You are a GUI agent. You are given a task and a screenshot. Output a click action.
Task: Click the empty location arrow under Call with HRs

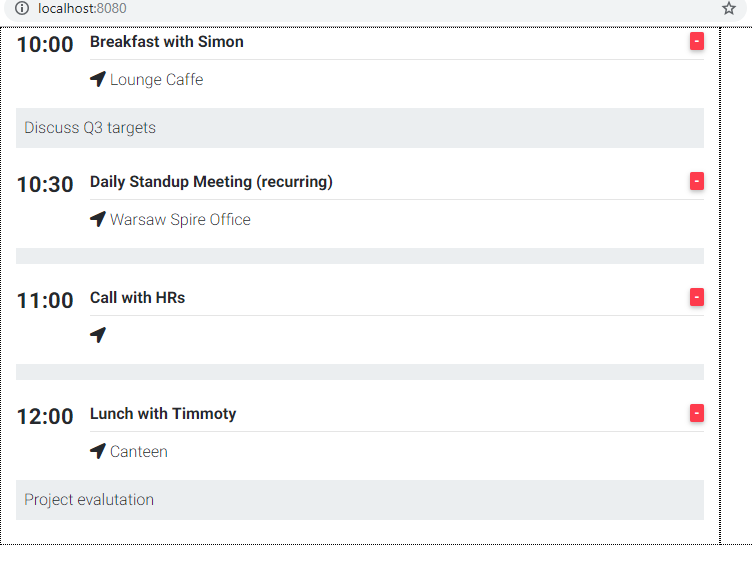point(98,335)
